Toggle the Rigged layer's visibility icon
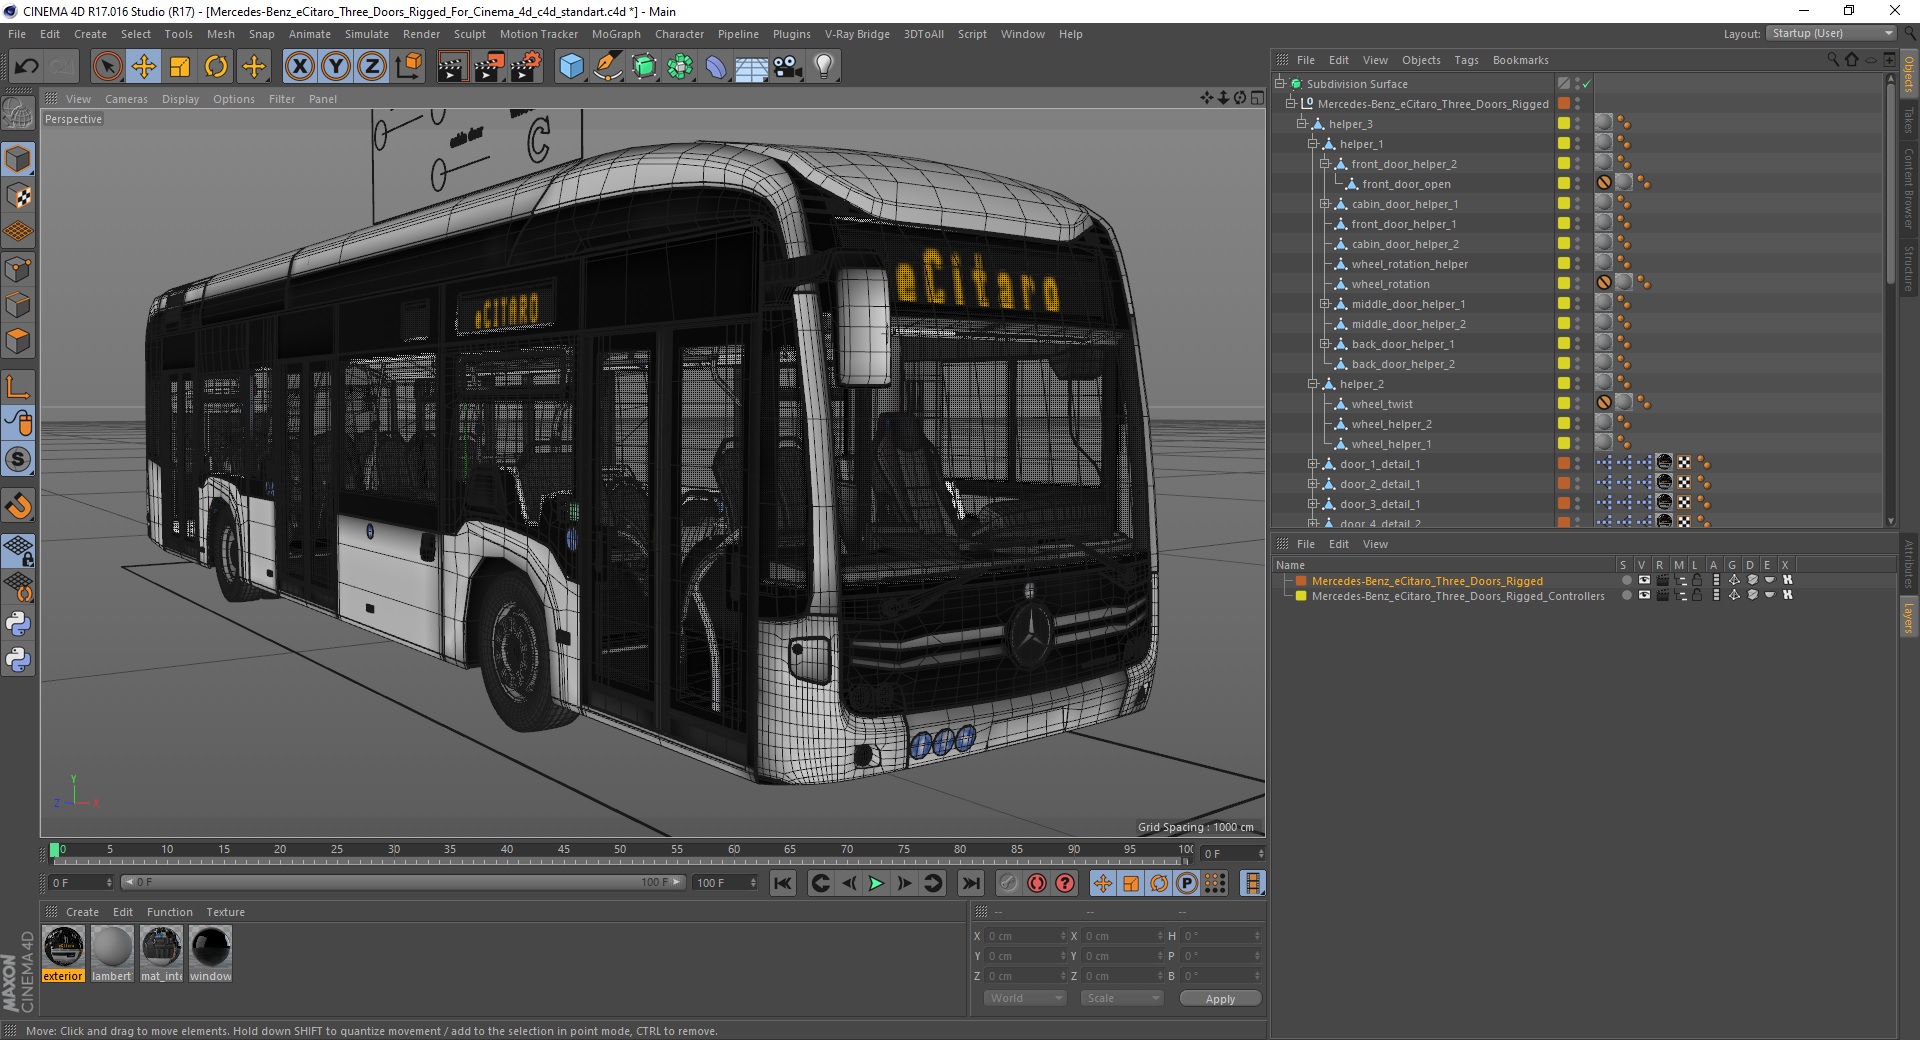The width and height of the screenshot is (1920, 1040). coord(1644,580)
